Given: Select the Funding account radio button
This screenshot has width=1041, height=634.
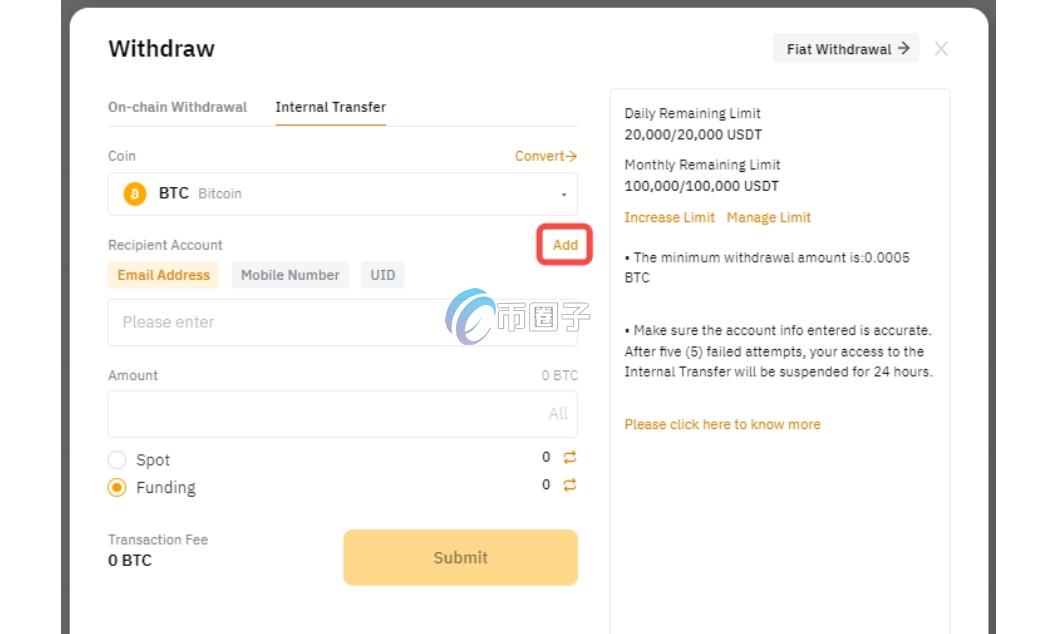Looking at the screenshot, I should pos(117,488).
